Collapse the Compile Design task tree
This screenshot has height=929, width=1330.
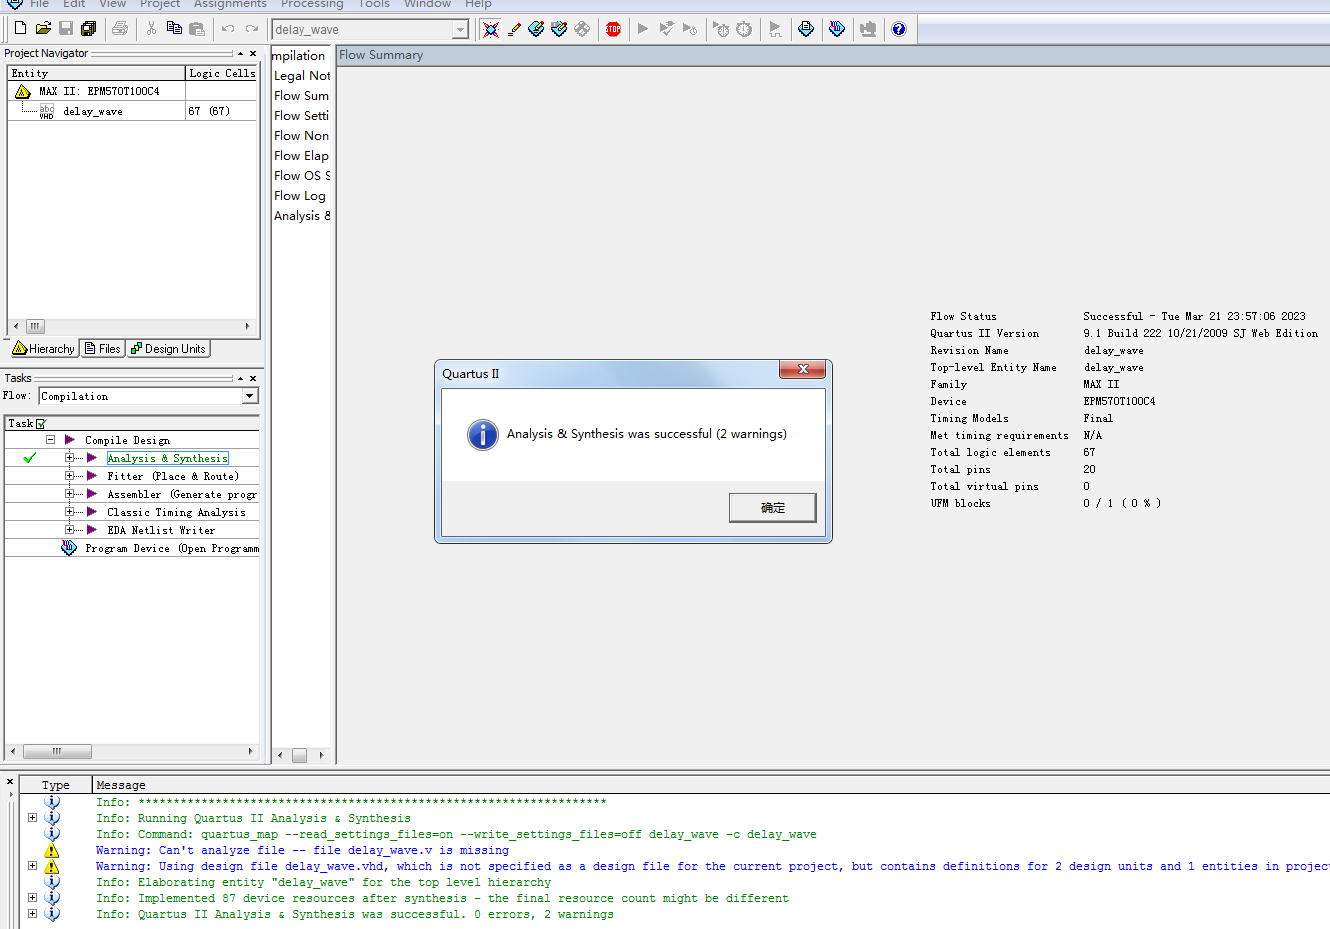50,440
